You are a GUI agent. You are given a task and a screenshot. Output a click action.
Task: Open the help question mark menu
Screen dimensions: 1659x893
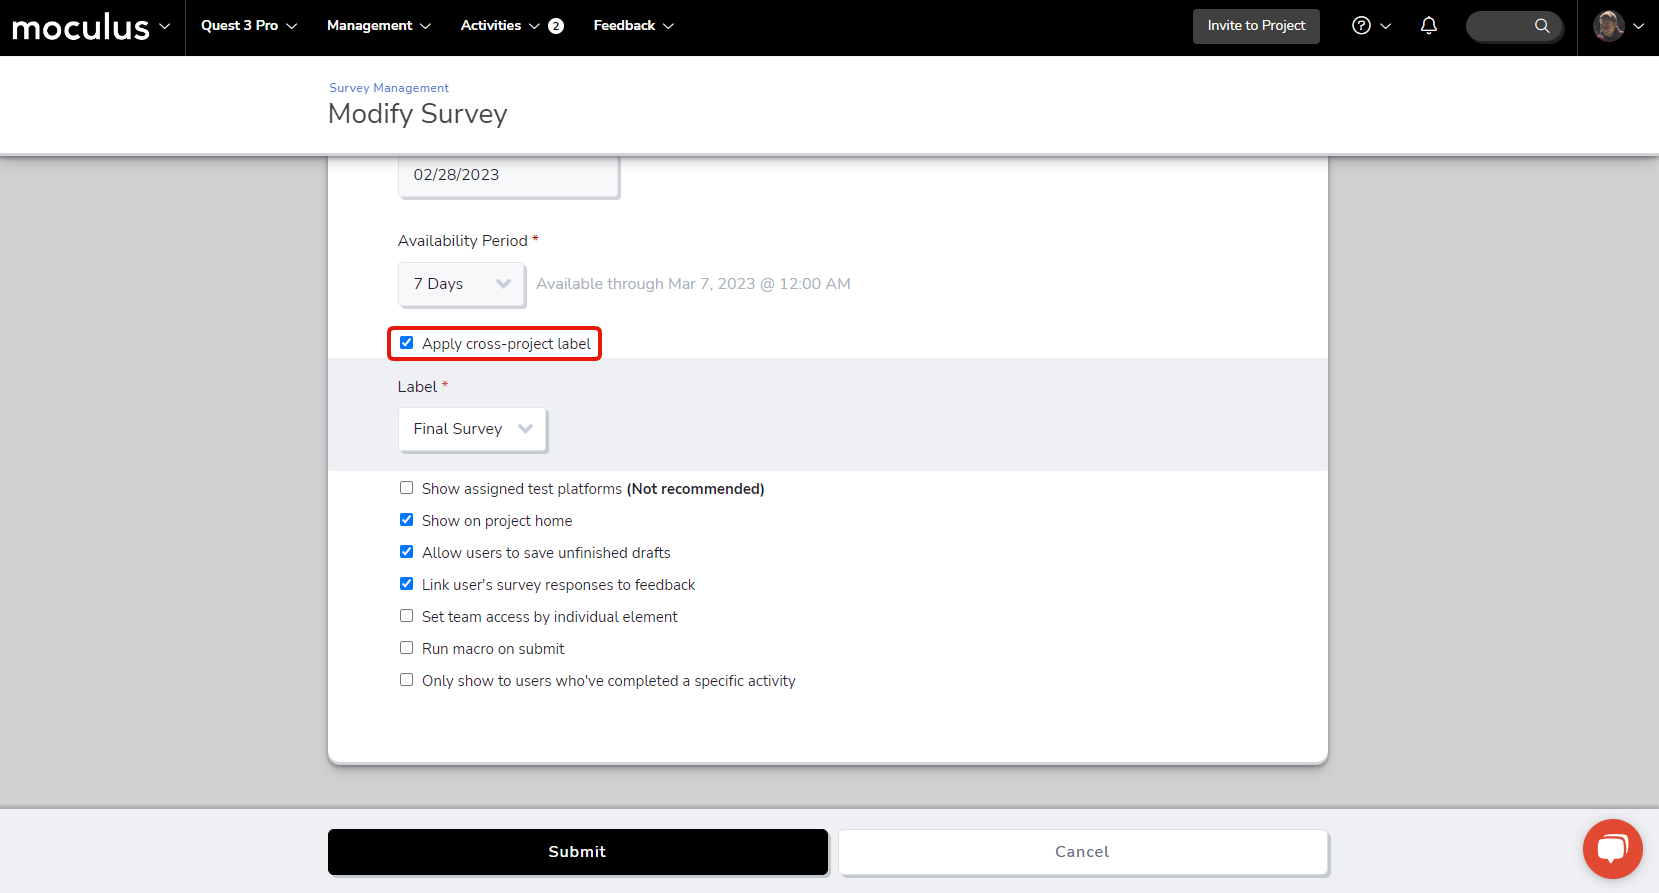coord(1361,26)
